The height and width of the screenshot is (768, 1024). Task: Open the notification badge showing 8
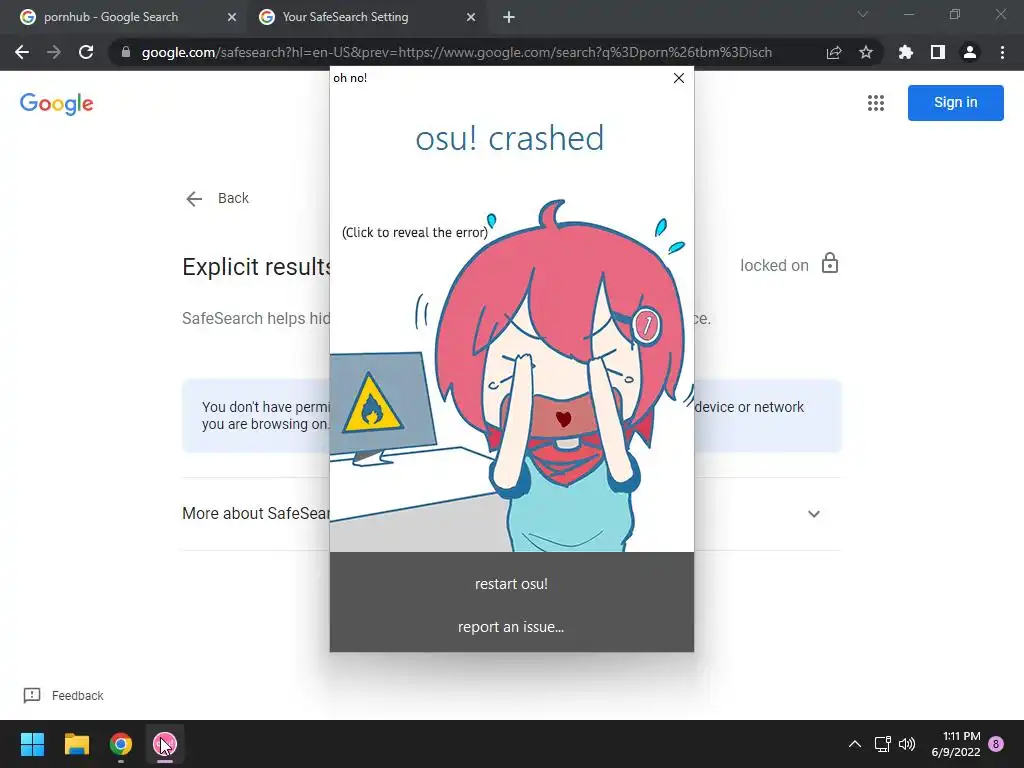pyautogui.click(x=996, y=744)
